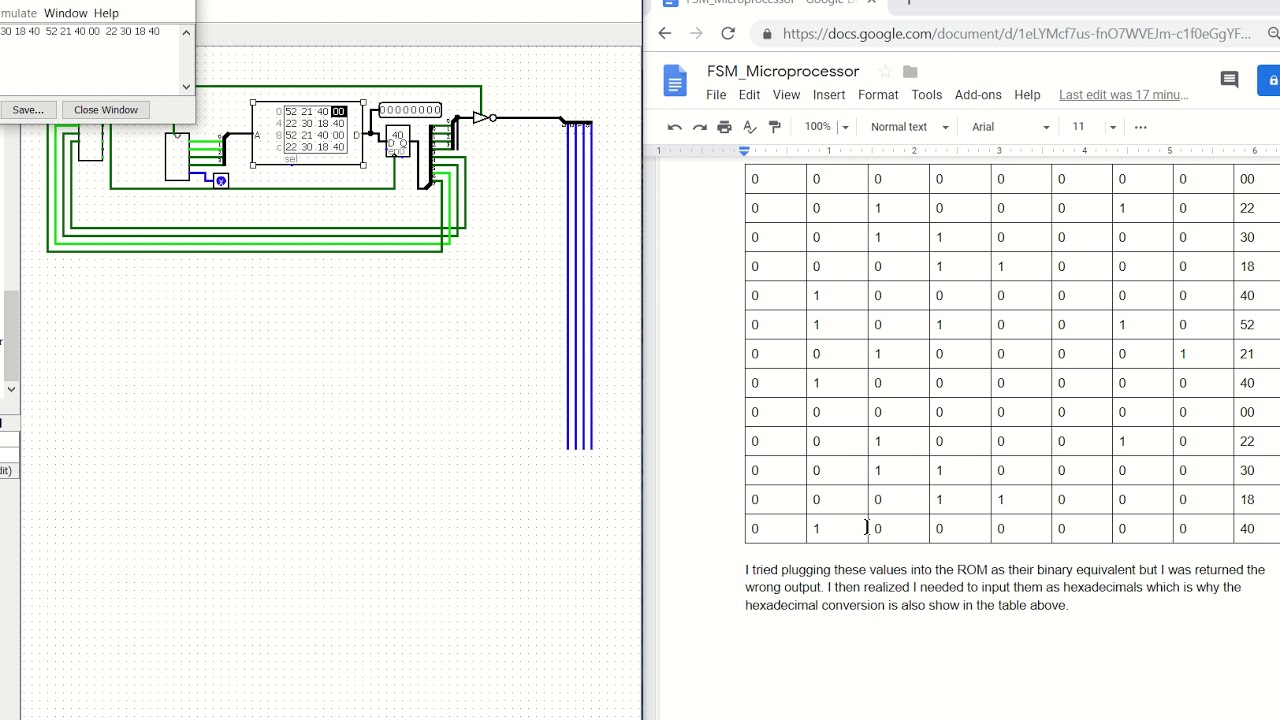Click the zoom magnifier in address bar
1280x720 pixels.
tap(1273, 34)
